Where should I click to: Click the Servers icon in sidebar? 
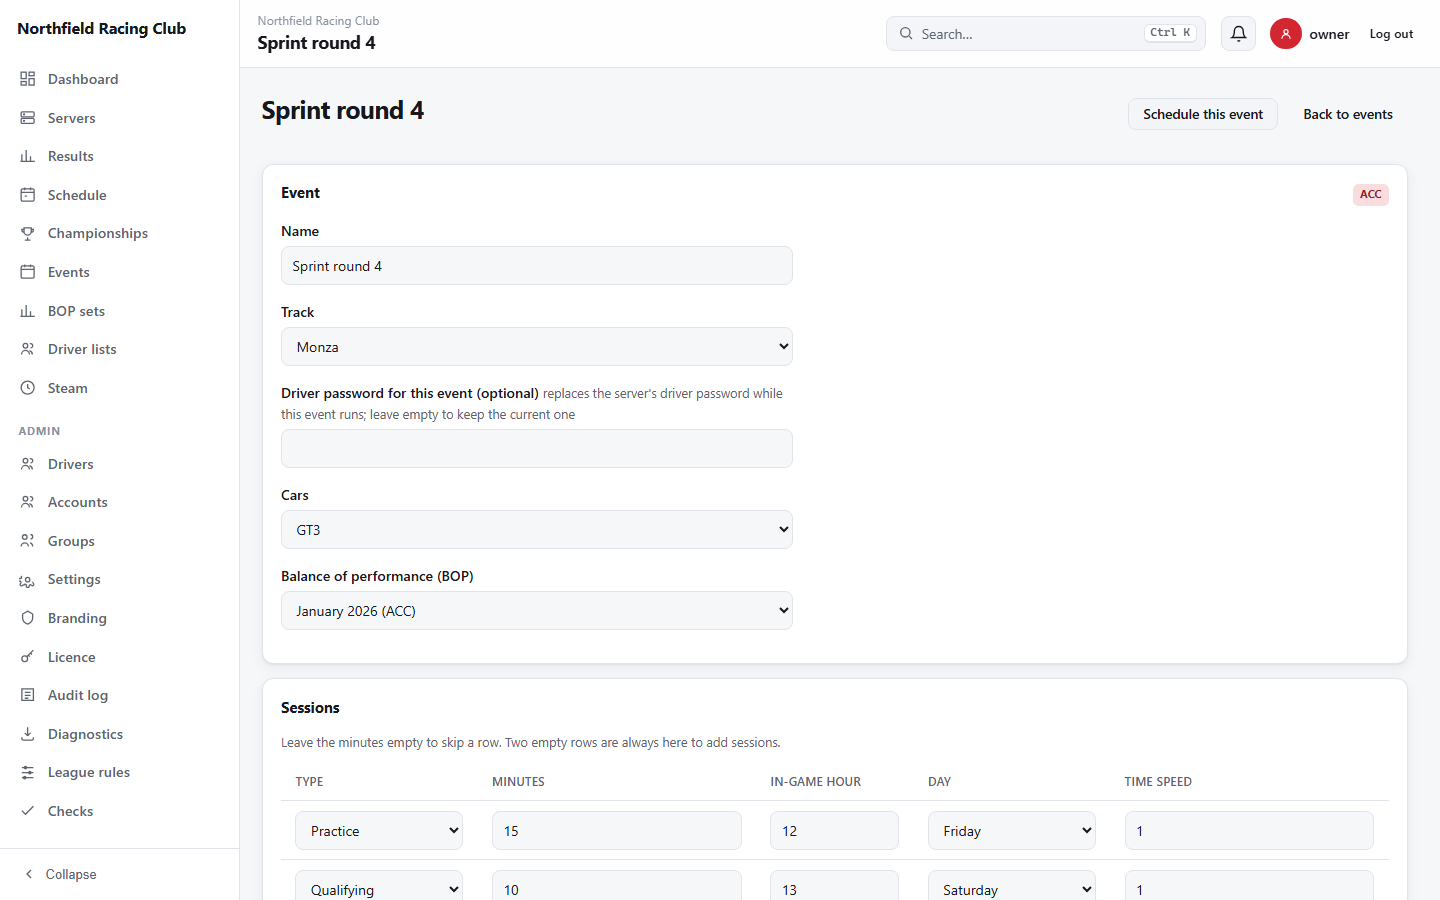click(x=28, y=118)
